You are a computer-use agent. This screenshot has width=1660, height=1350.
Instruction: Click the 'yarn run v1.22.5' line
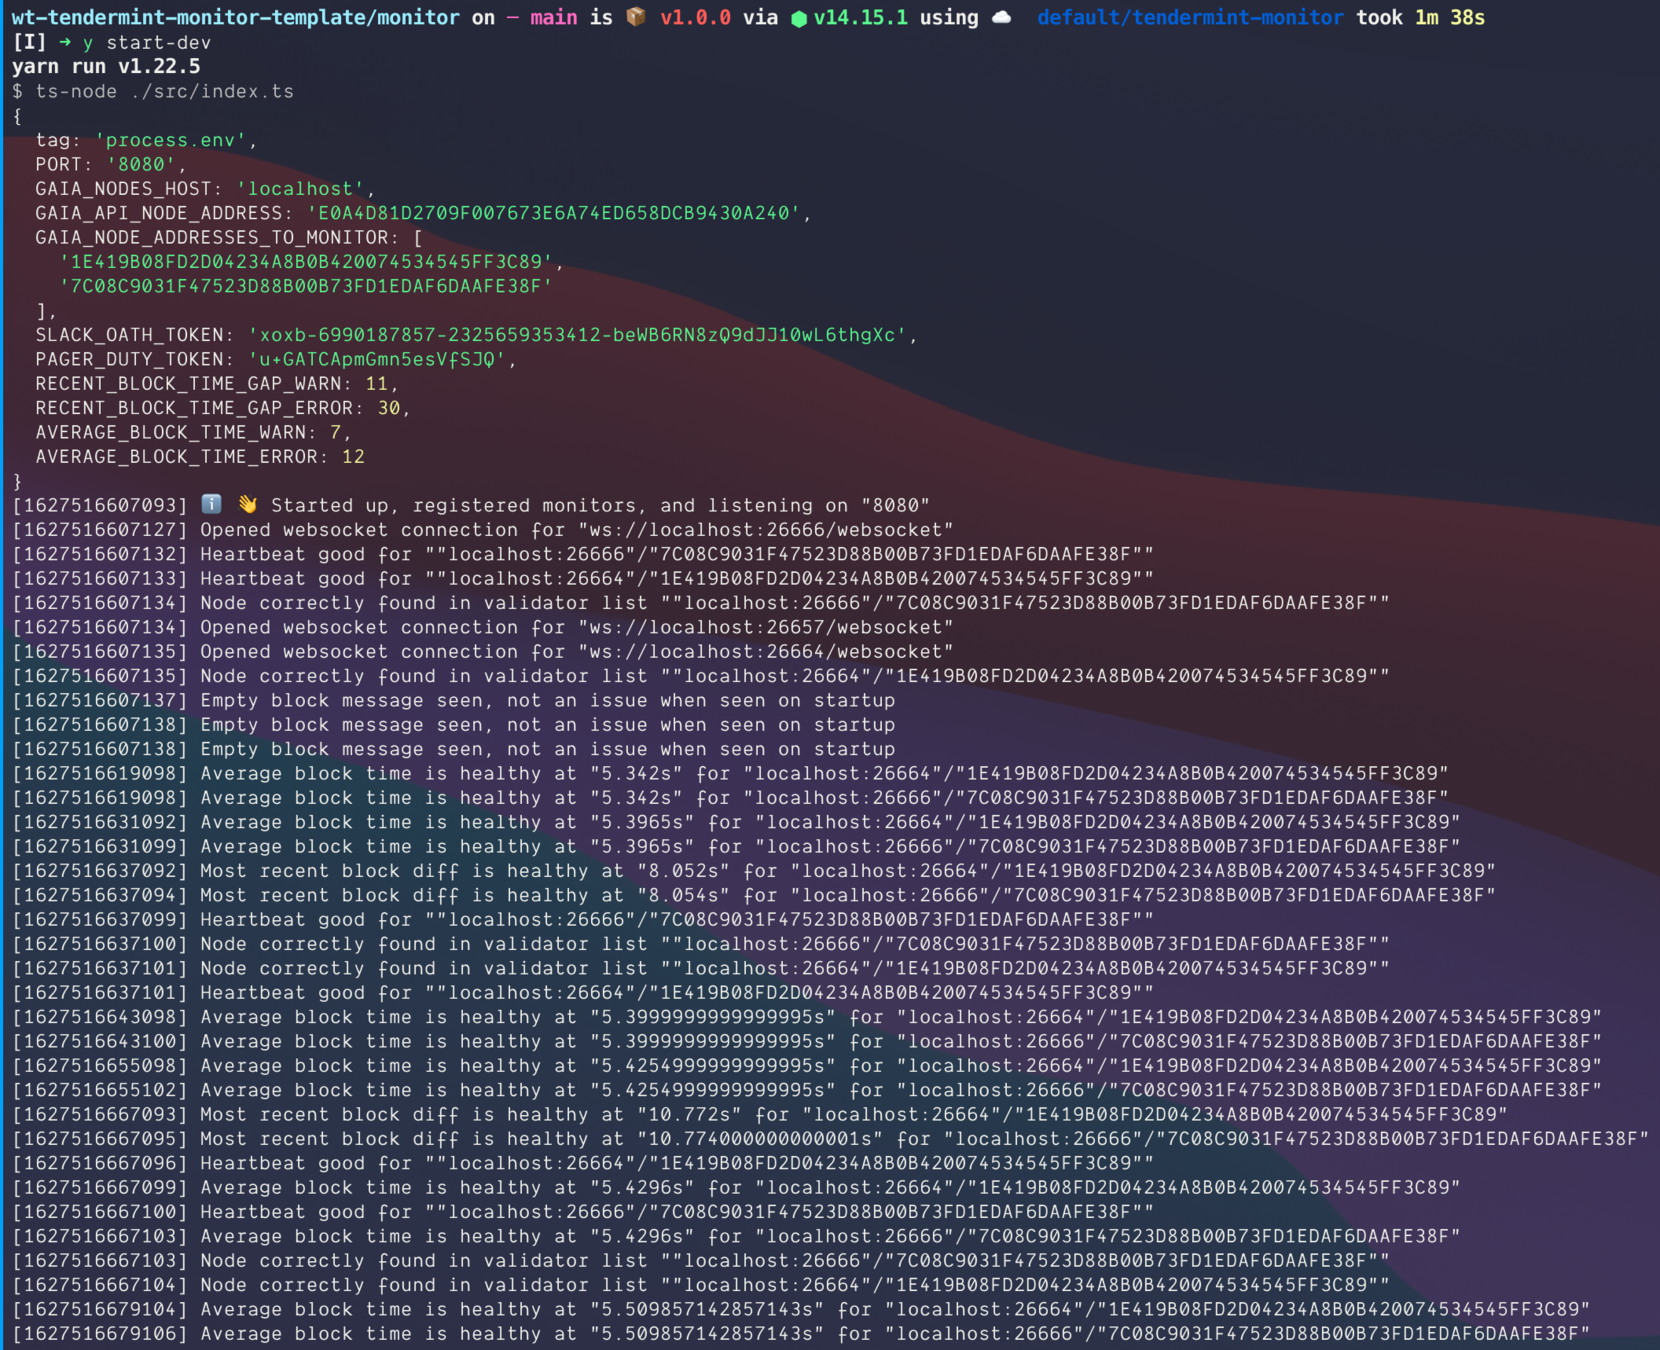tap(106, 66)
